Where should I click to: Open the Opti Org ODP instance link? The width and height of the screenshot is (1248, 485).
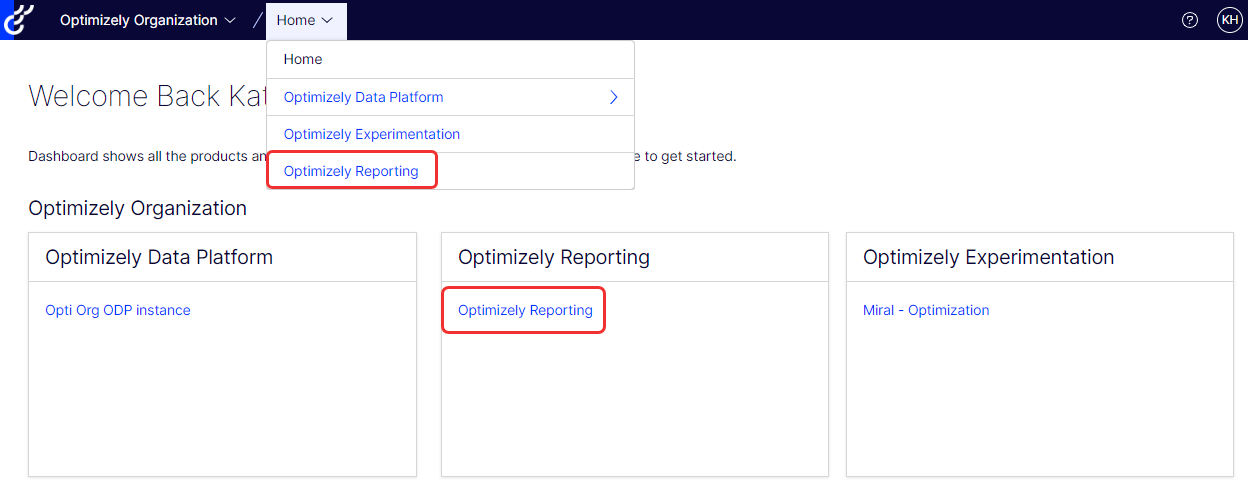point(118,310)
